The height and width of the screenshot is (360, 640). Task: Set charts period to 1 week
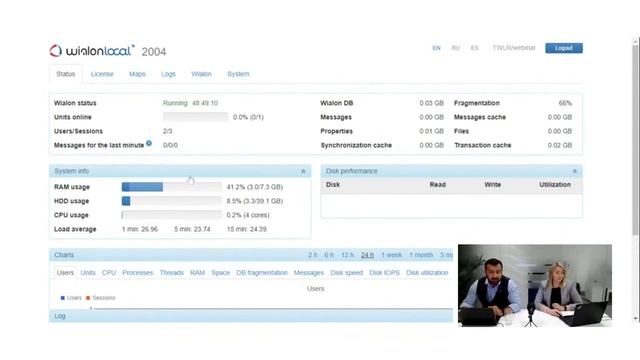point(391,255)
